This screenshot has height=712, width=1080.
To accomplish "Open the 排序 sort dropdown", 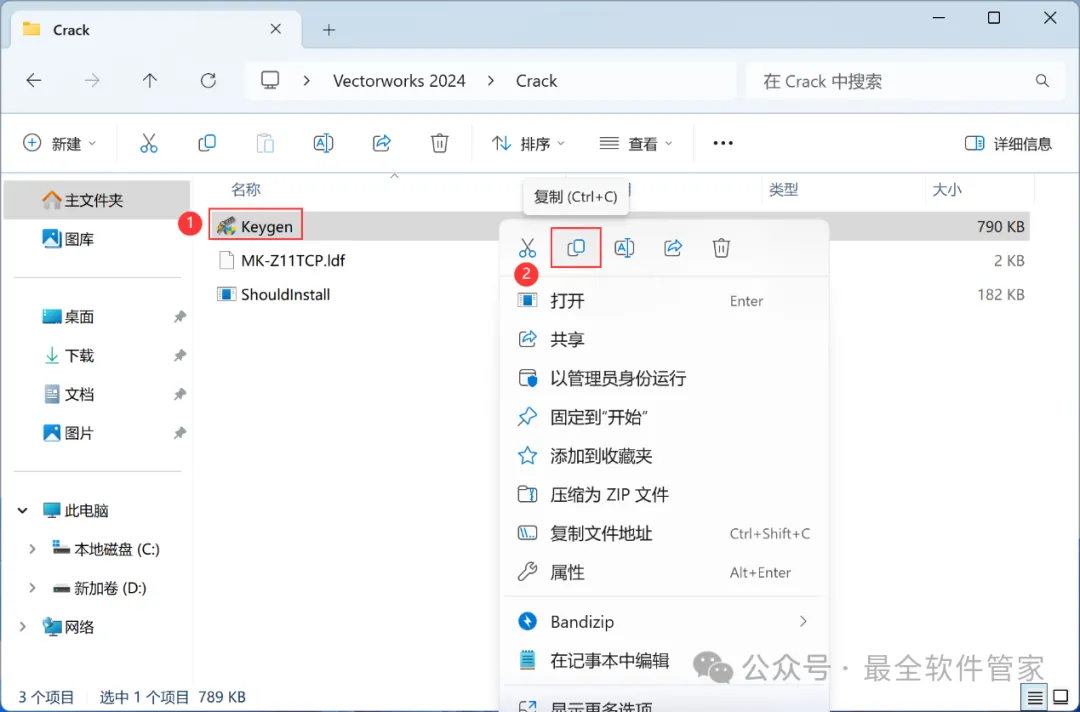I will click(528, 143).
